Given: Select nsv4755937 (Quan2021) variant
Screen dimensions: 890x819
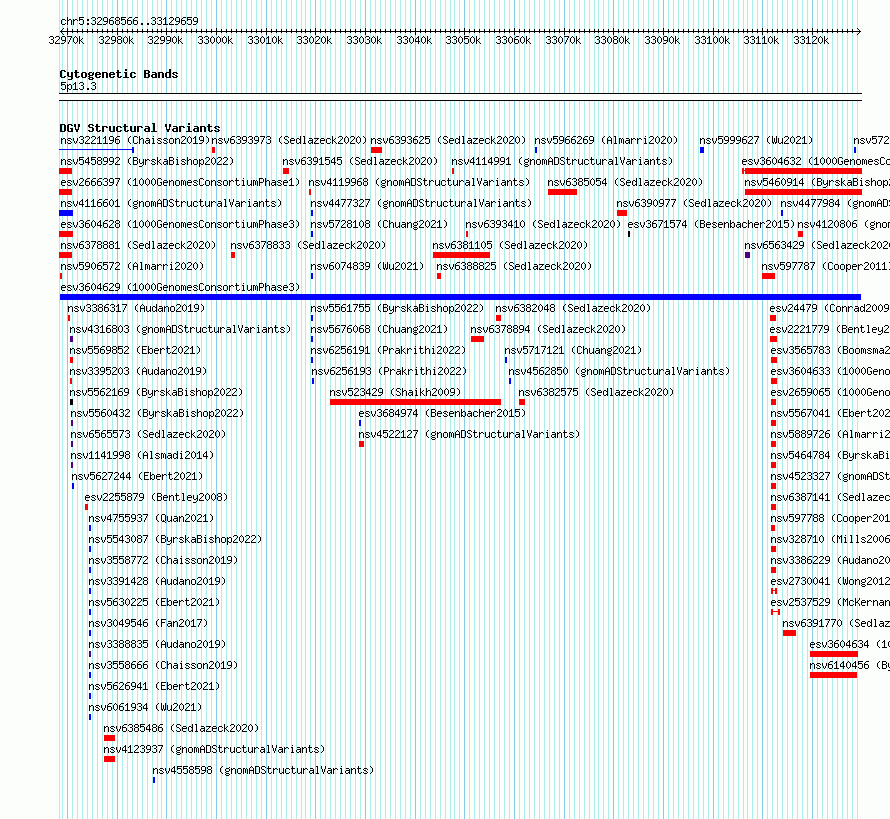Looking at the screenshot, I should click(x=152, y=518).
